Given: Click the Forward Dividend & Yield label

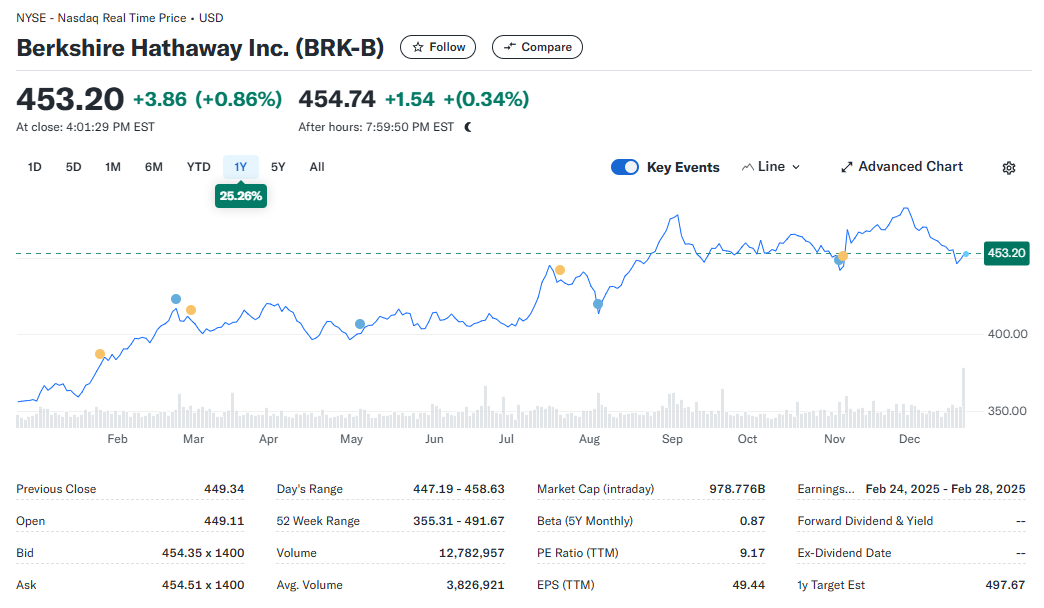Looking at the screenshot, I should [865, 521].
